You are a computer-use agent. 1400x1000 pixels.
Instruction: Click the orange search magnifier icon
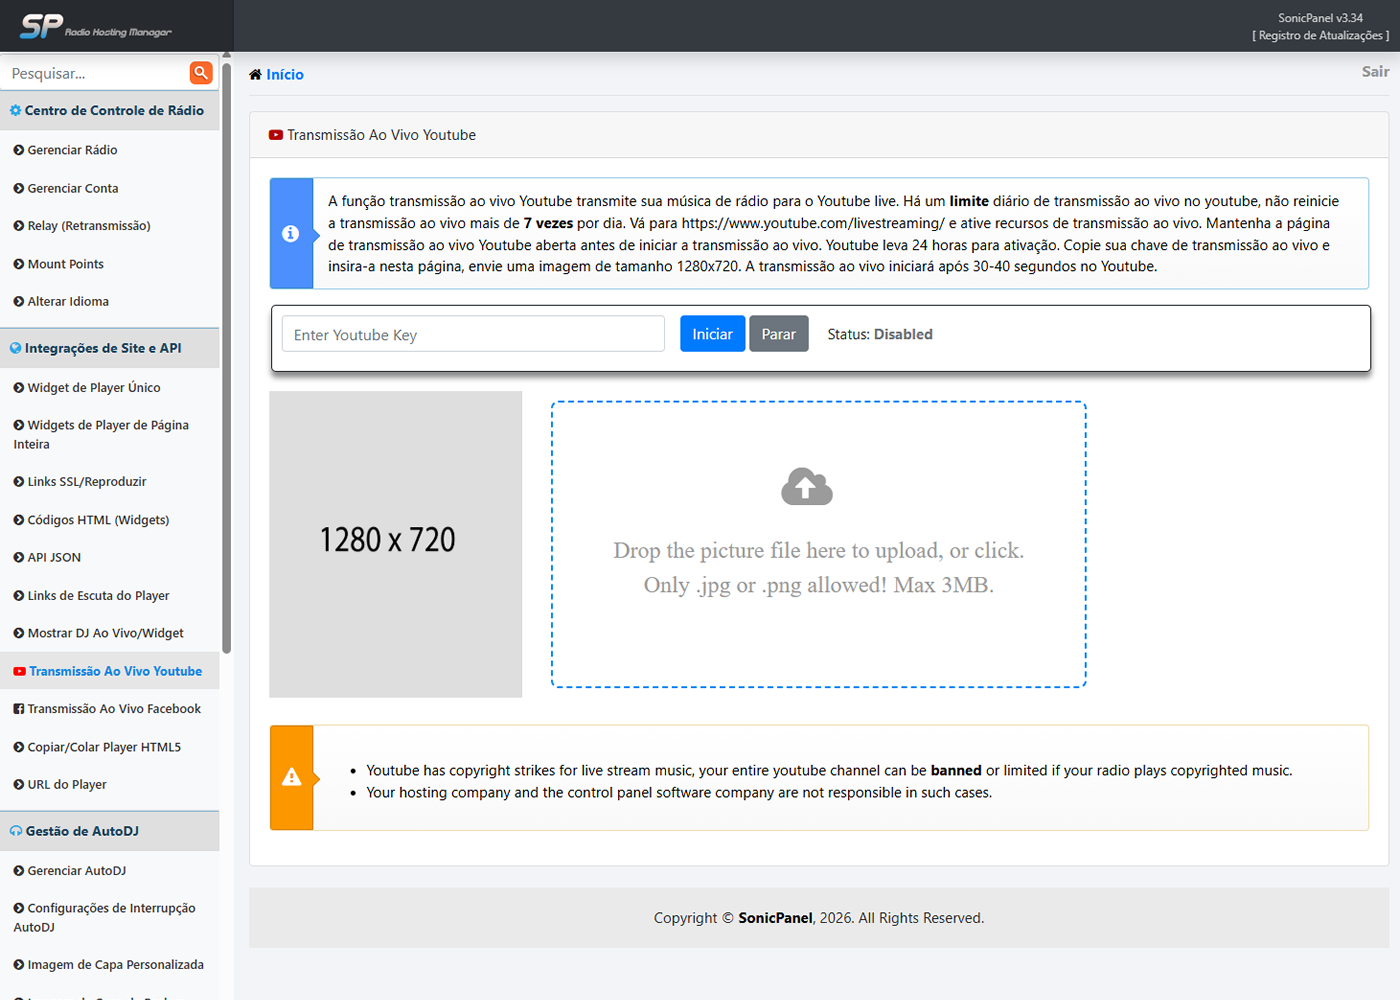[201, 73]
